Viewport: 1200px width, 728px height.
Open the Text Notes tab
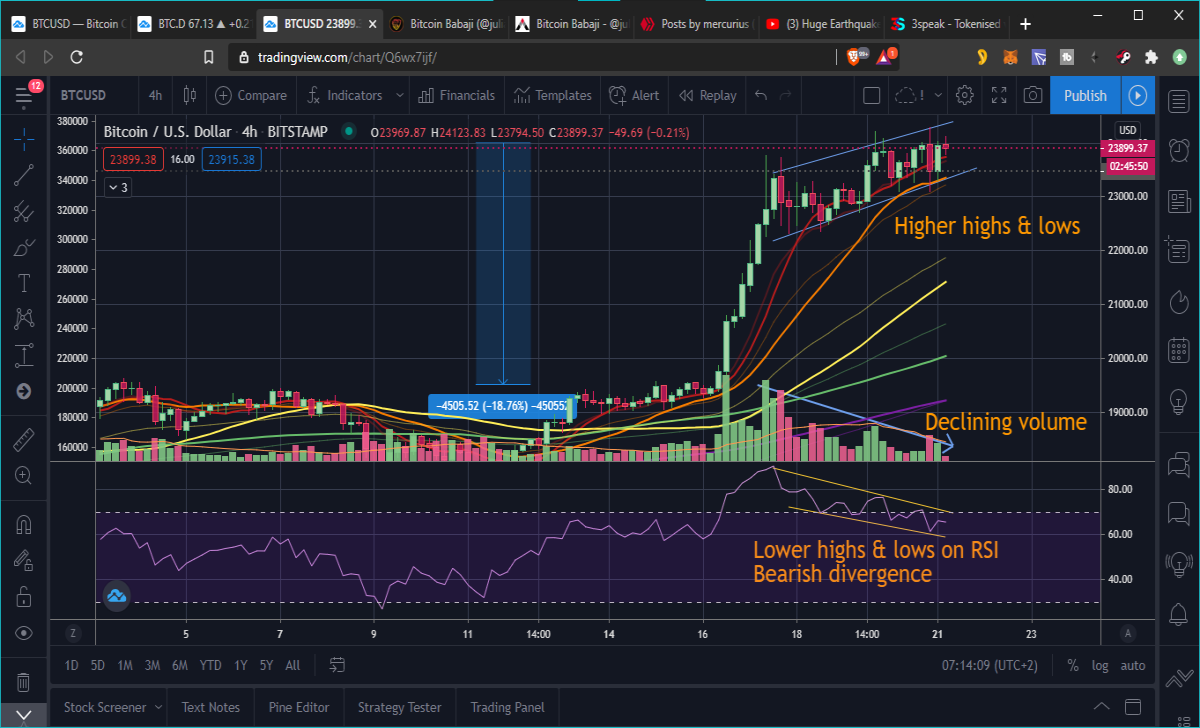tap(211, 707)
